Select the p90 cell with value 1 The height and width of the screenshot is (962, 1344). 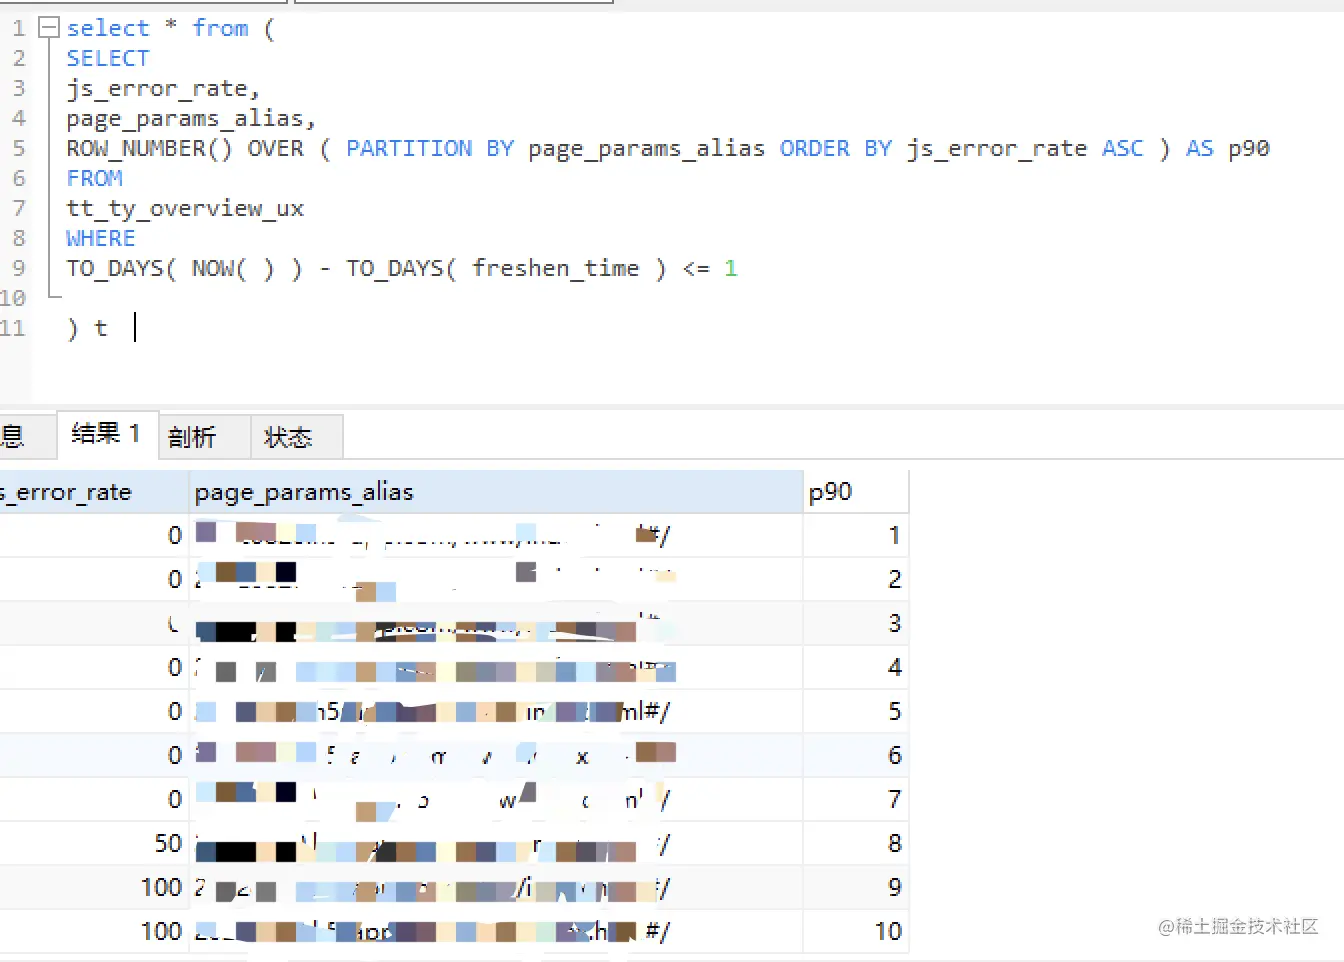pos(856,536)
